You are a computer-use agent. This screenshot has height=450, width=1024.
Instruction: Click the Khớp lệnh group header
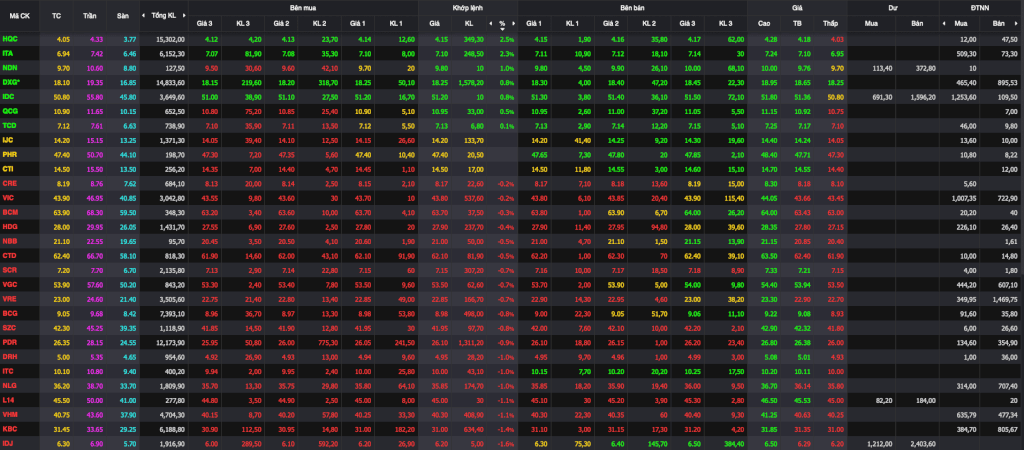click(x=468, y=7)
